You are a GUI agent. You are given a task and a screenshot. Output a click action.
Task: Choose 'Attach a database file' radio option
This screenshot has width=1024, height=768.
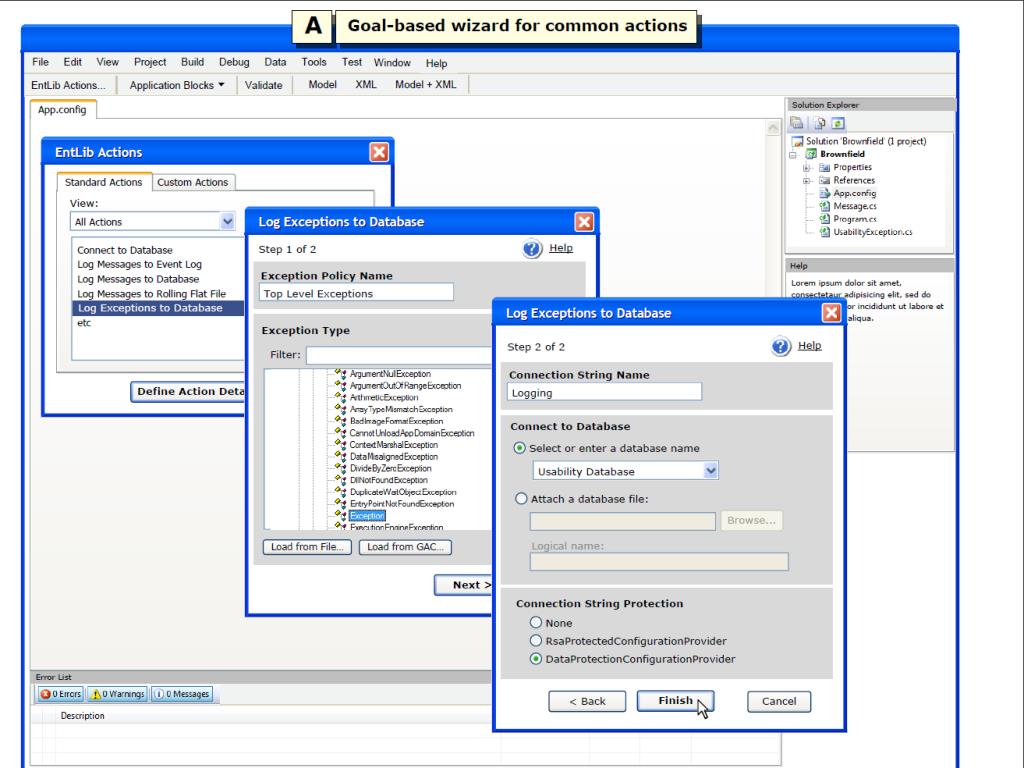[x=520, y=499]
